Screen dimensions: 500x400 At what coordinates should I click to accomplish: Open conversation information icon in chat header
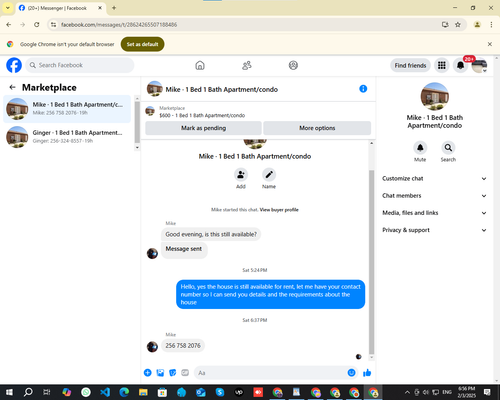pos(363,89)
